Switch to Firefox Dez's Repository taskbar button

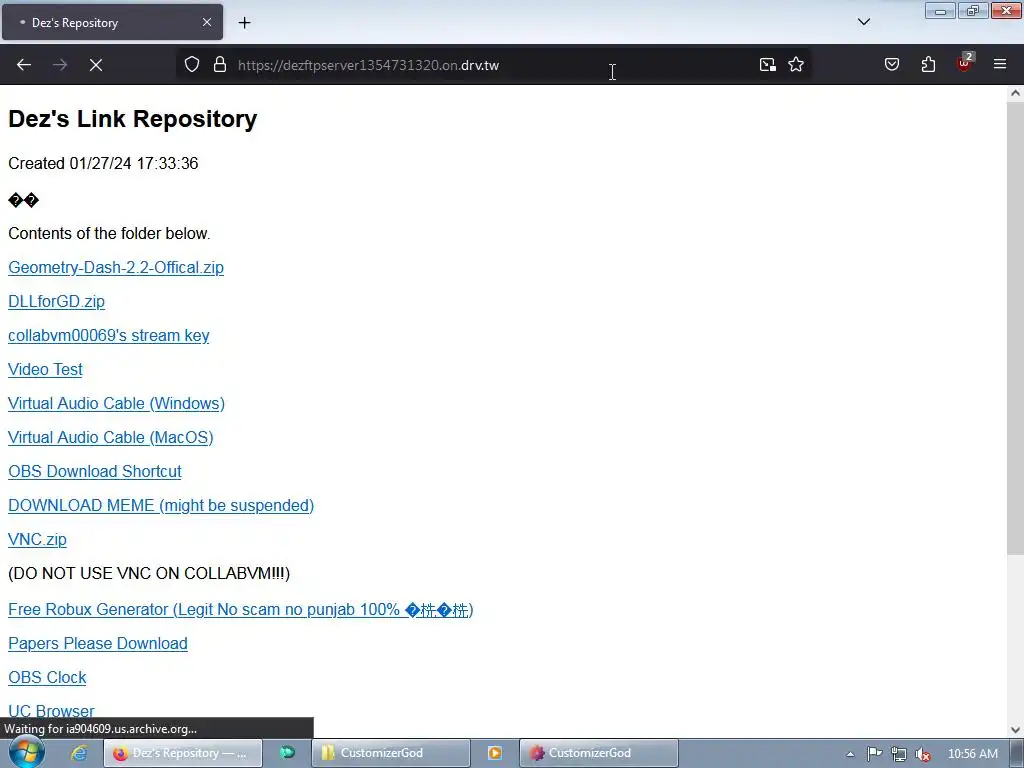tap(183, 753)
